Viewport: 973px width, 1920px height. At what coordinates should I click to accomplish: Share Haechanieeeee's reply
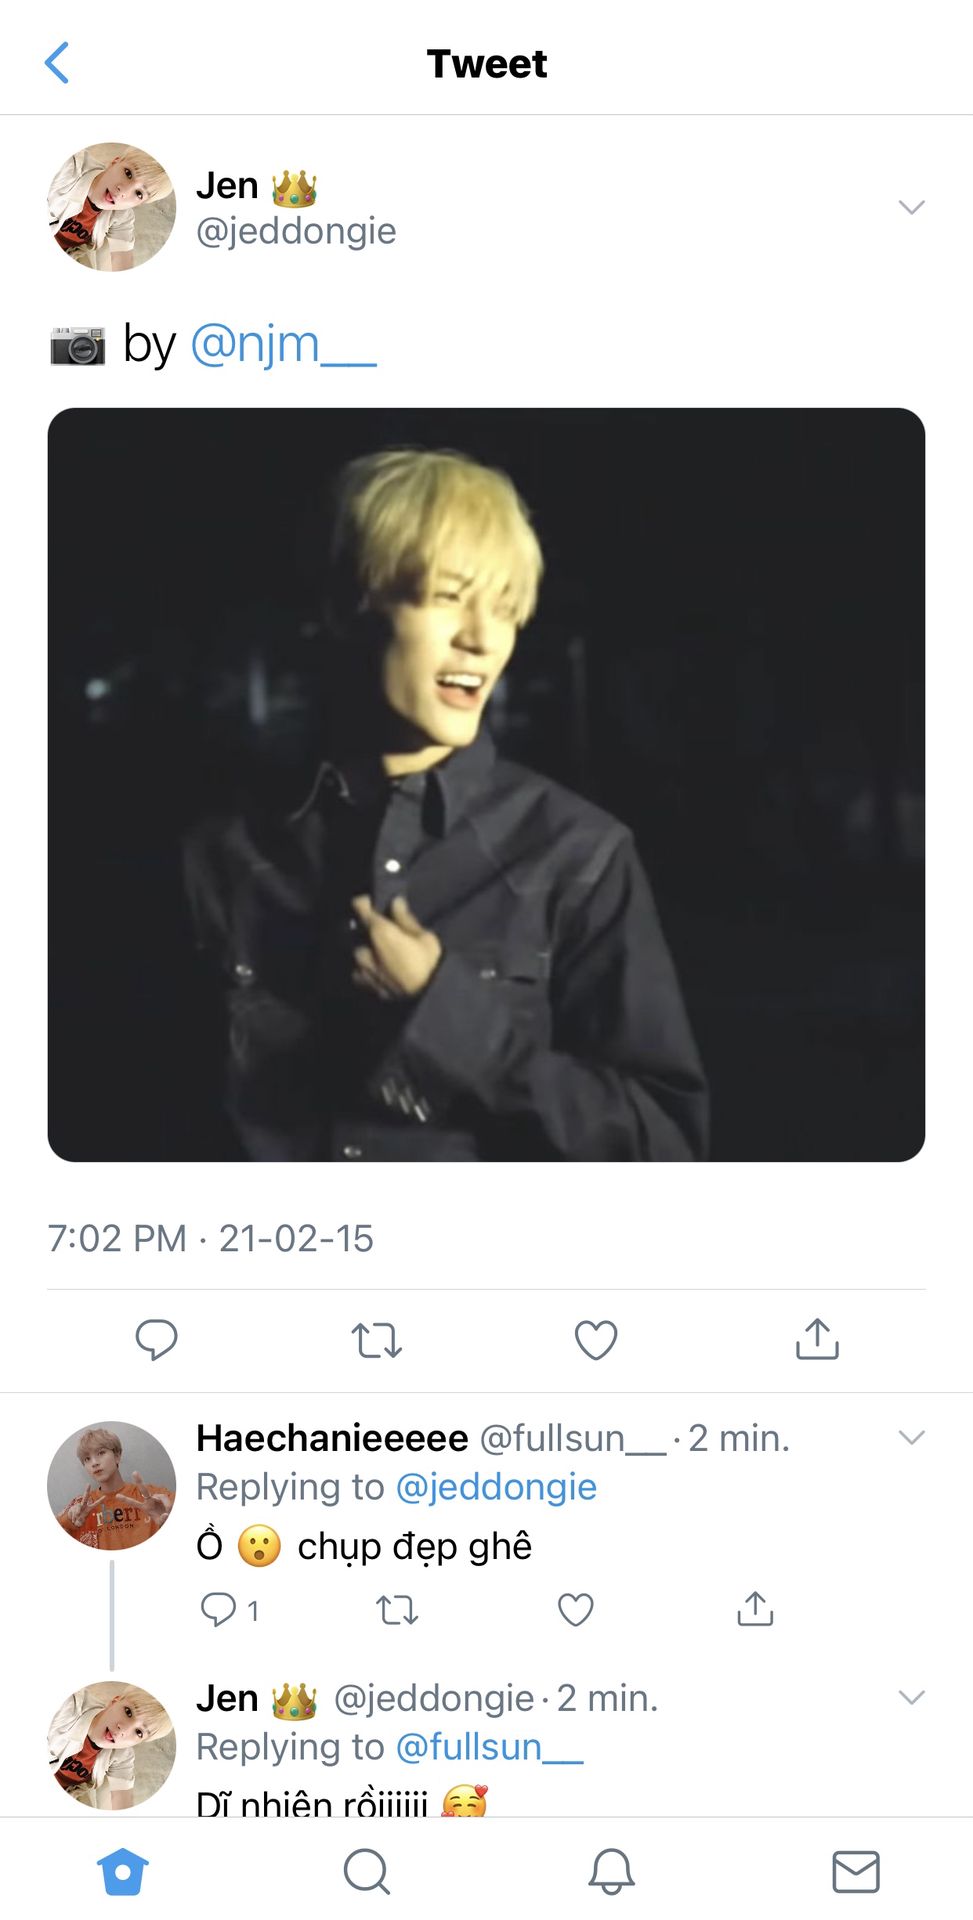755,1609
